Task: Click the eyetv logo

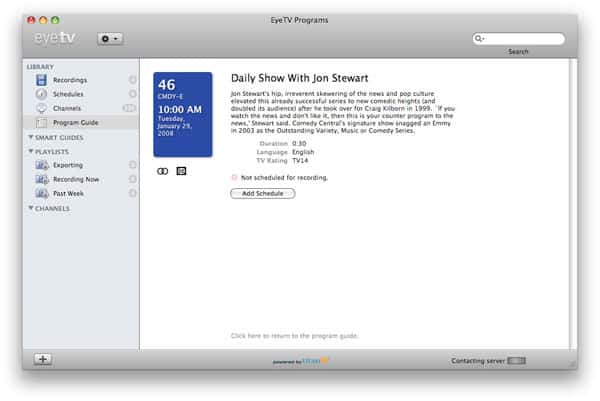Action: pos(54,38)
